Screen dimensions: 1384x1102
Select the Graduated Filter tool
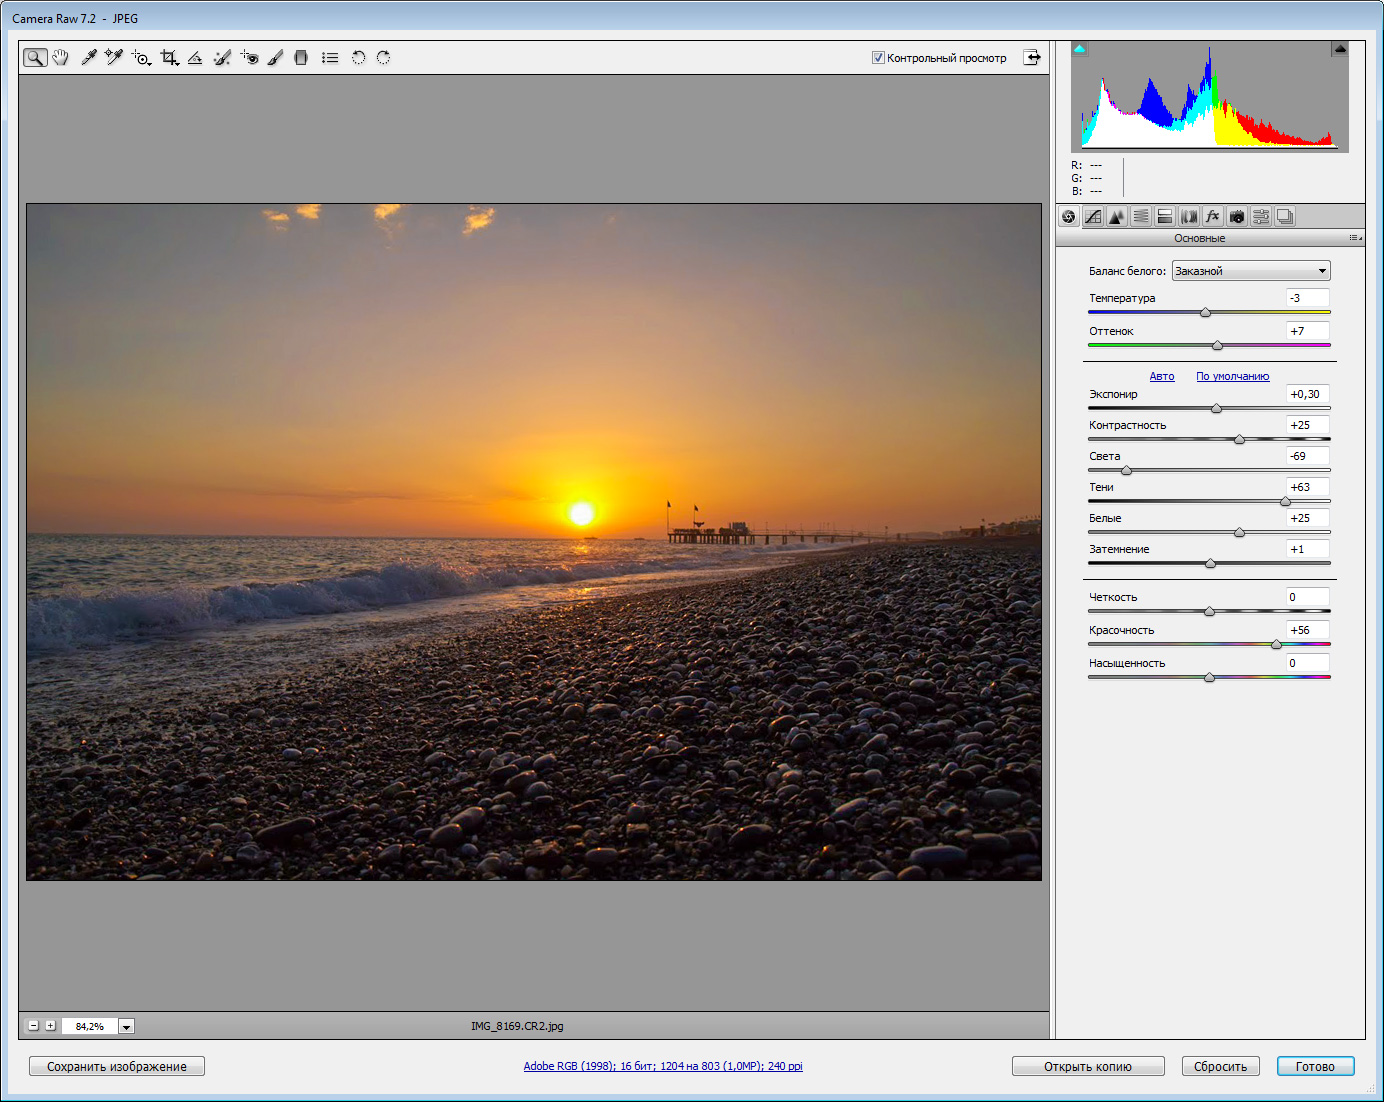click(x=301, y=58)
